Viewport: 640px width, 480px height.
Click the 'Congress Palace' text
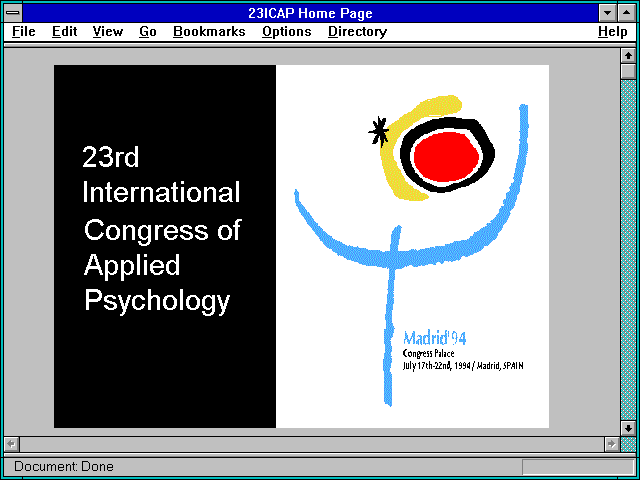[428, 353]
